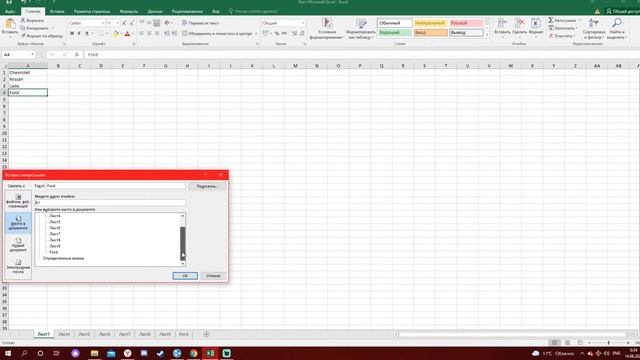Apply the Good (Хороший) green cell style
The image size is (640, 360).
click(395, 32)
